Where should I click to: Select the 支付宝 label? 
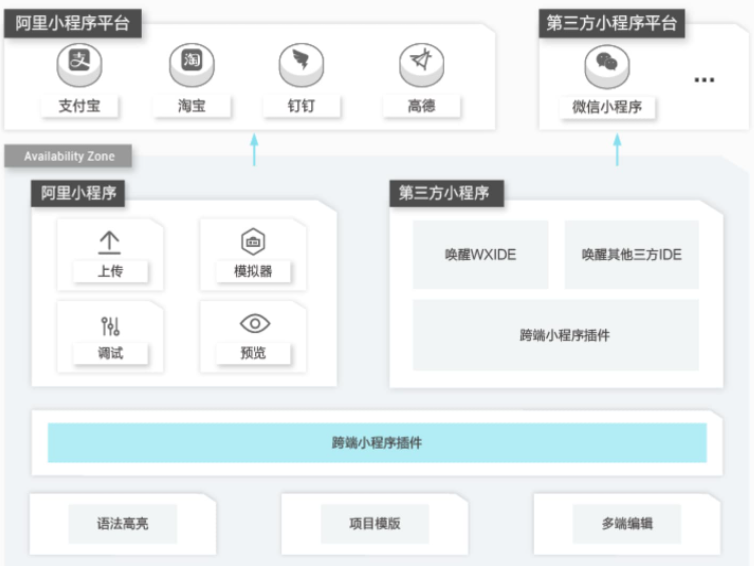[79, 106]
